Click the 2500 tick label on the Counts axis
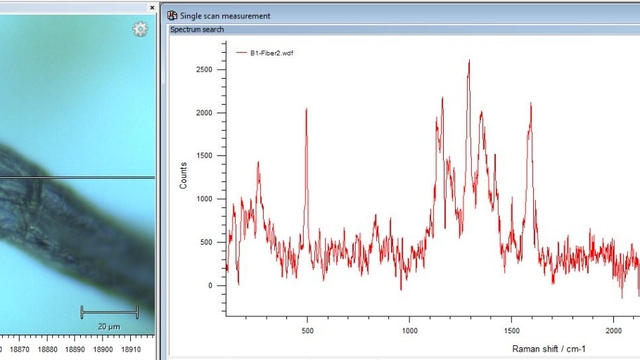Image resolution: width=640 pixels, height=360 pixels. 204,70
